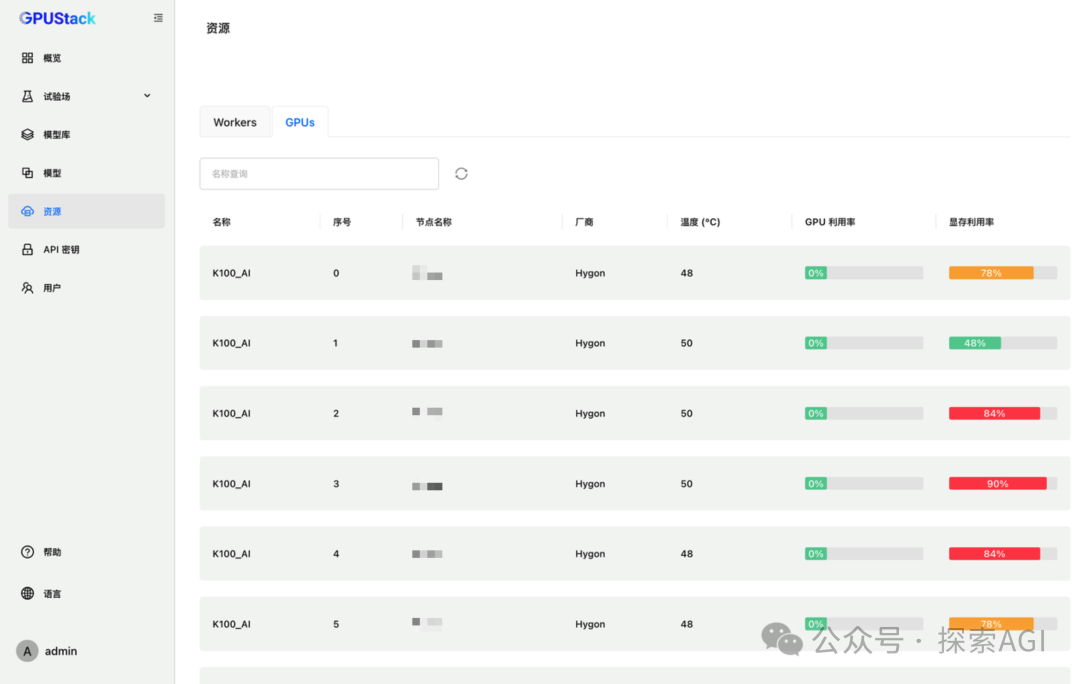This screenshot has width=1080, height=684.
Task: Click K100_AI name in row 4
Action: (x=231, y=554)
